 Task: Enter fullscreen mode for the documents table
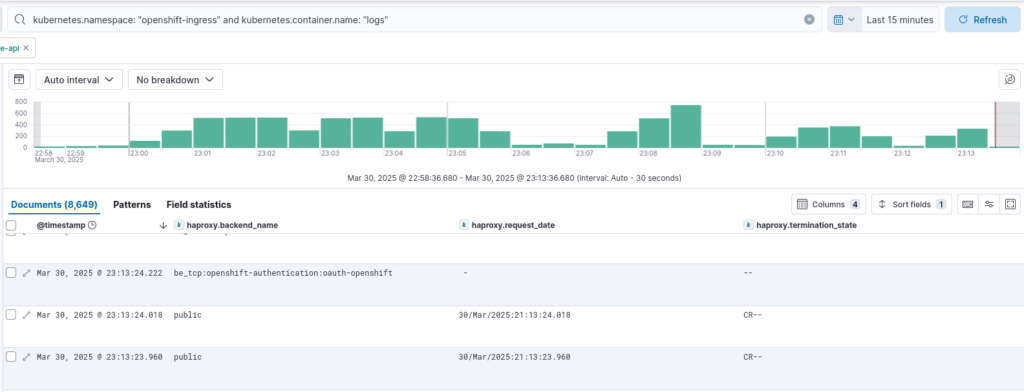[1010, 204]
